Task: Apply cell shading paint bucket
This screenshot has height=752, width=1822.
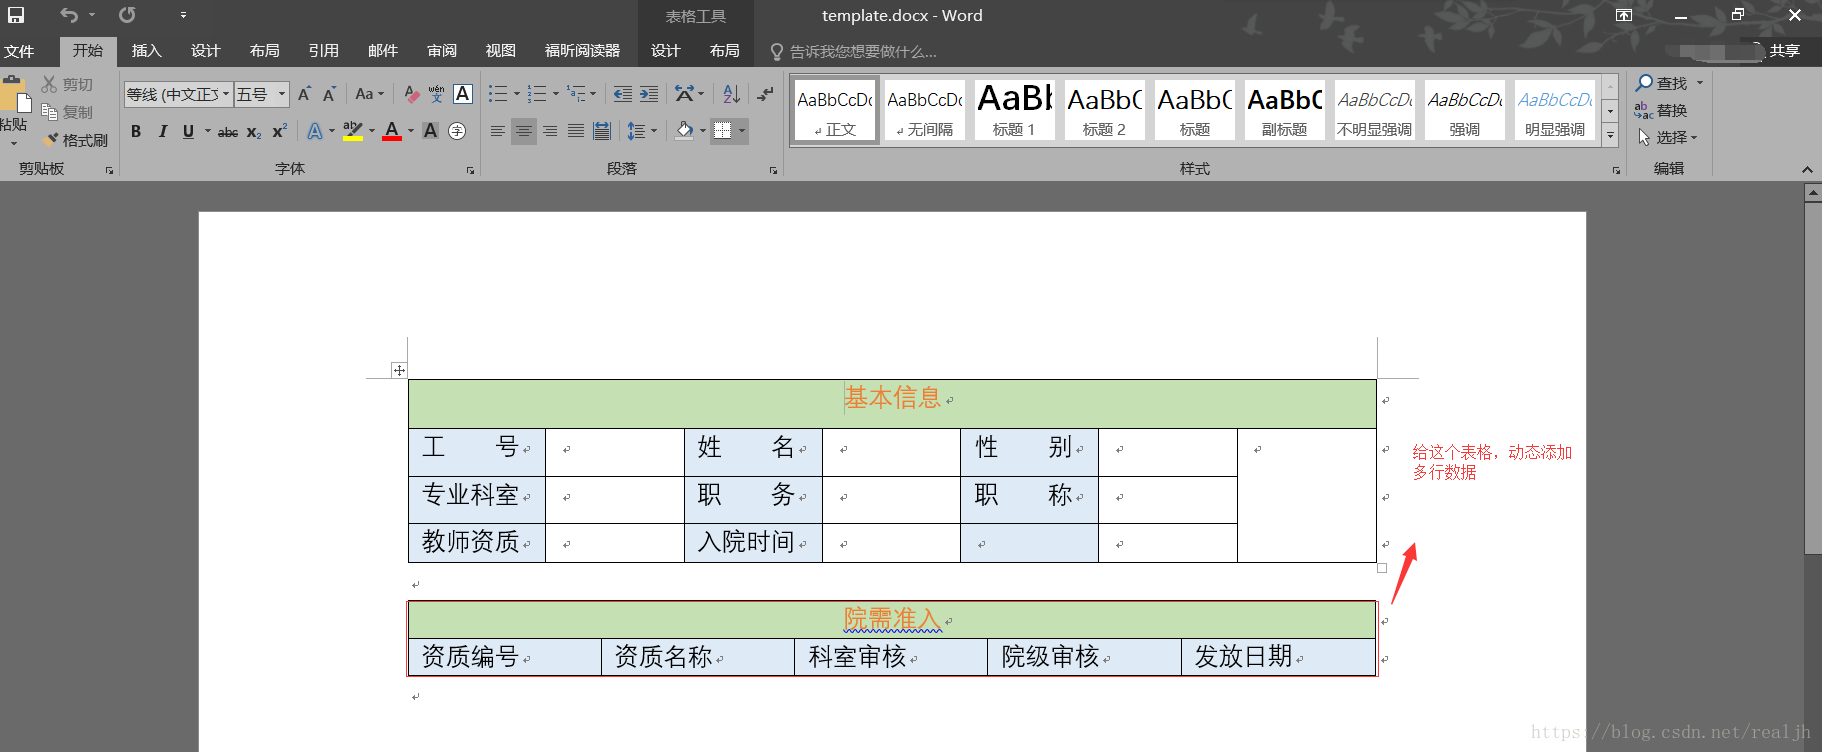Action: tap(685, 131)
